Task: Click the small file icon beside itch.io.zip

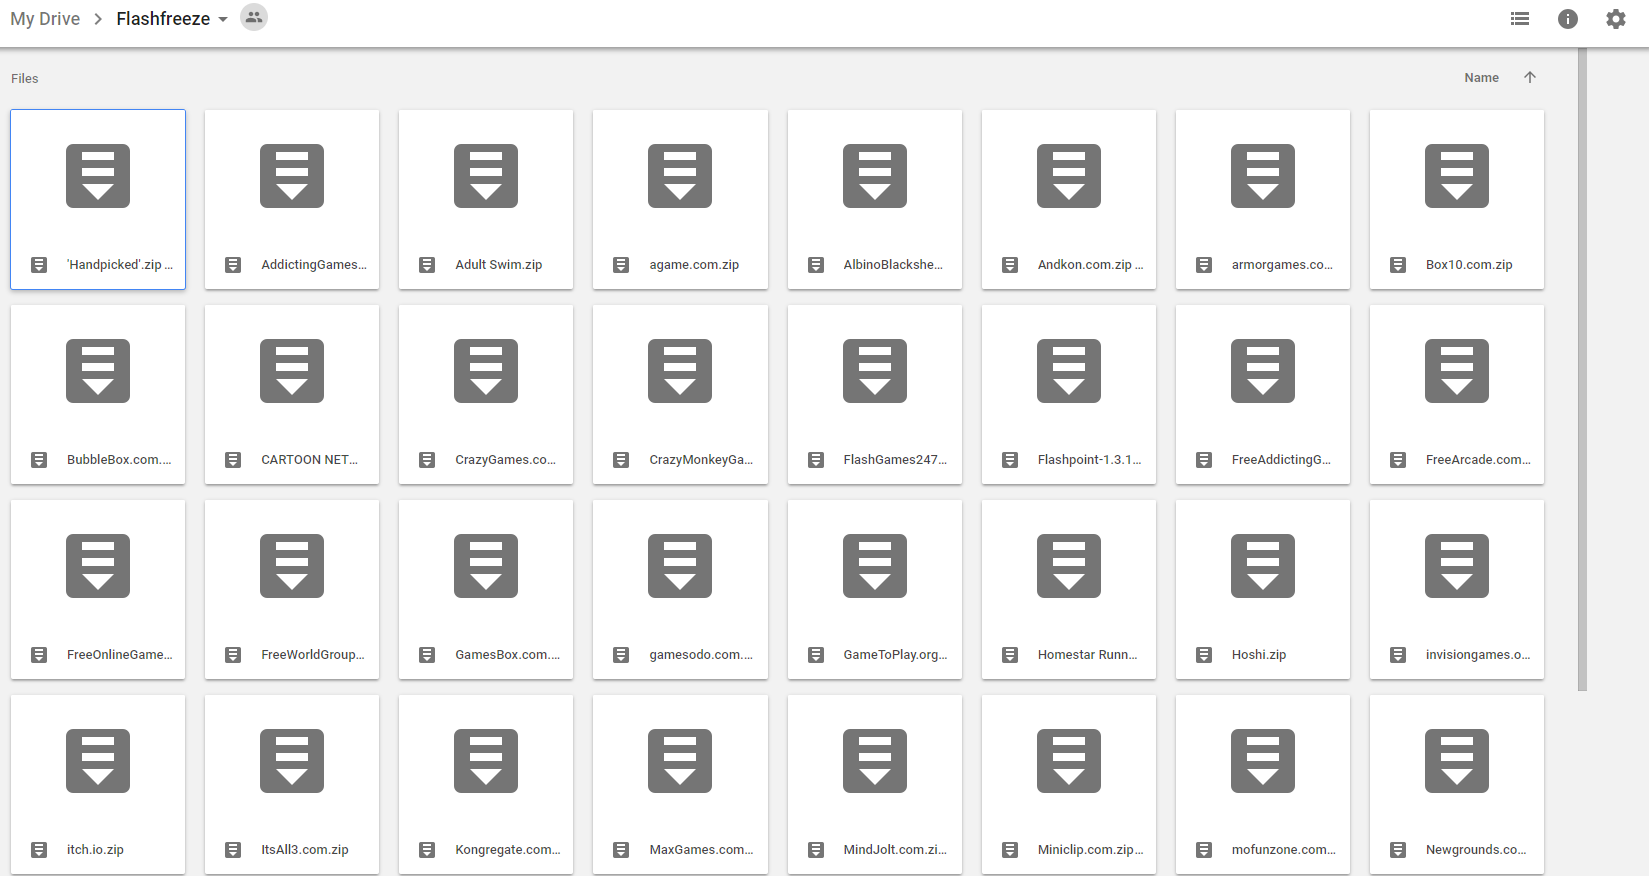Action: point(39,850)
